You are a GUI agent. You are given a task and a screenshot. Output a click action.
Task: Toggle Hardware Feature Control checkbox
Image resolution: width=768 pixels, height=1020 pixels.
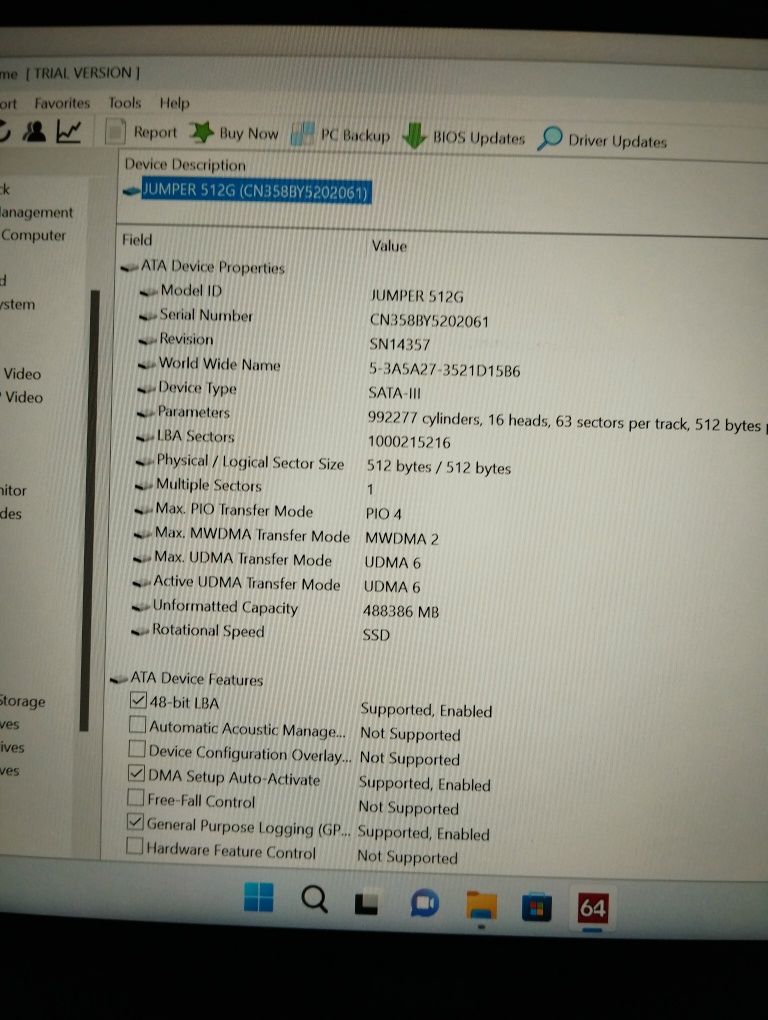[134, 846]
